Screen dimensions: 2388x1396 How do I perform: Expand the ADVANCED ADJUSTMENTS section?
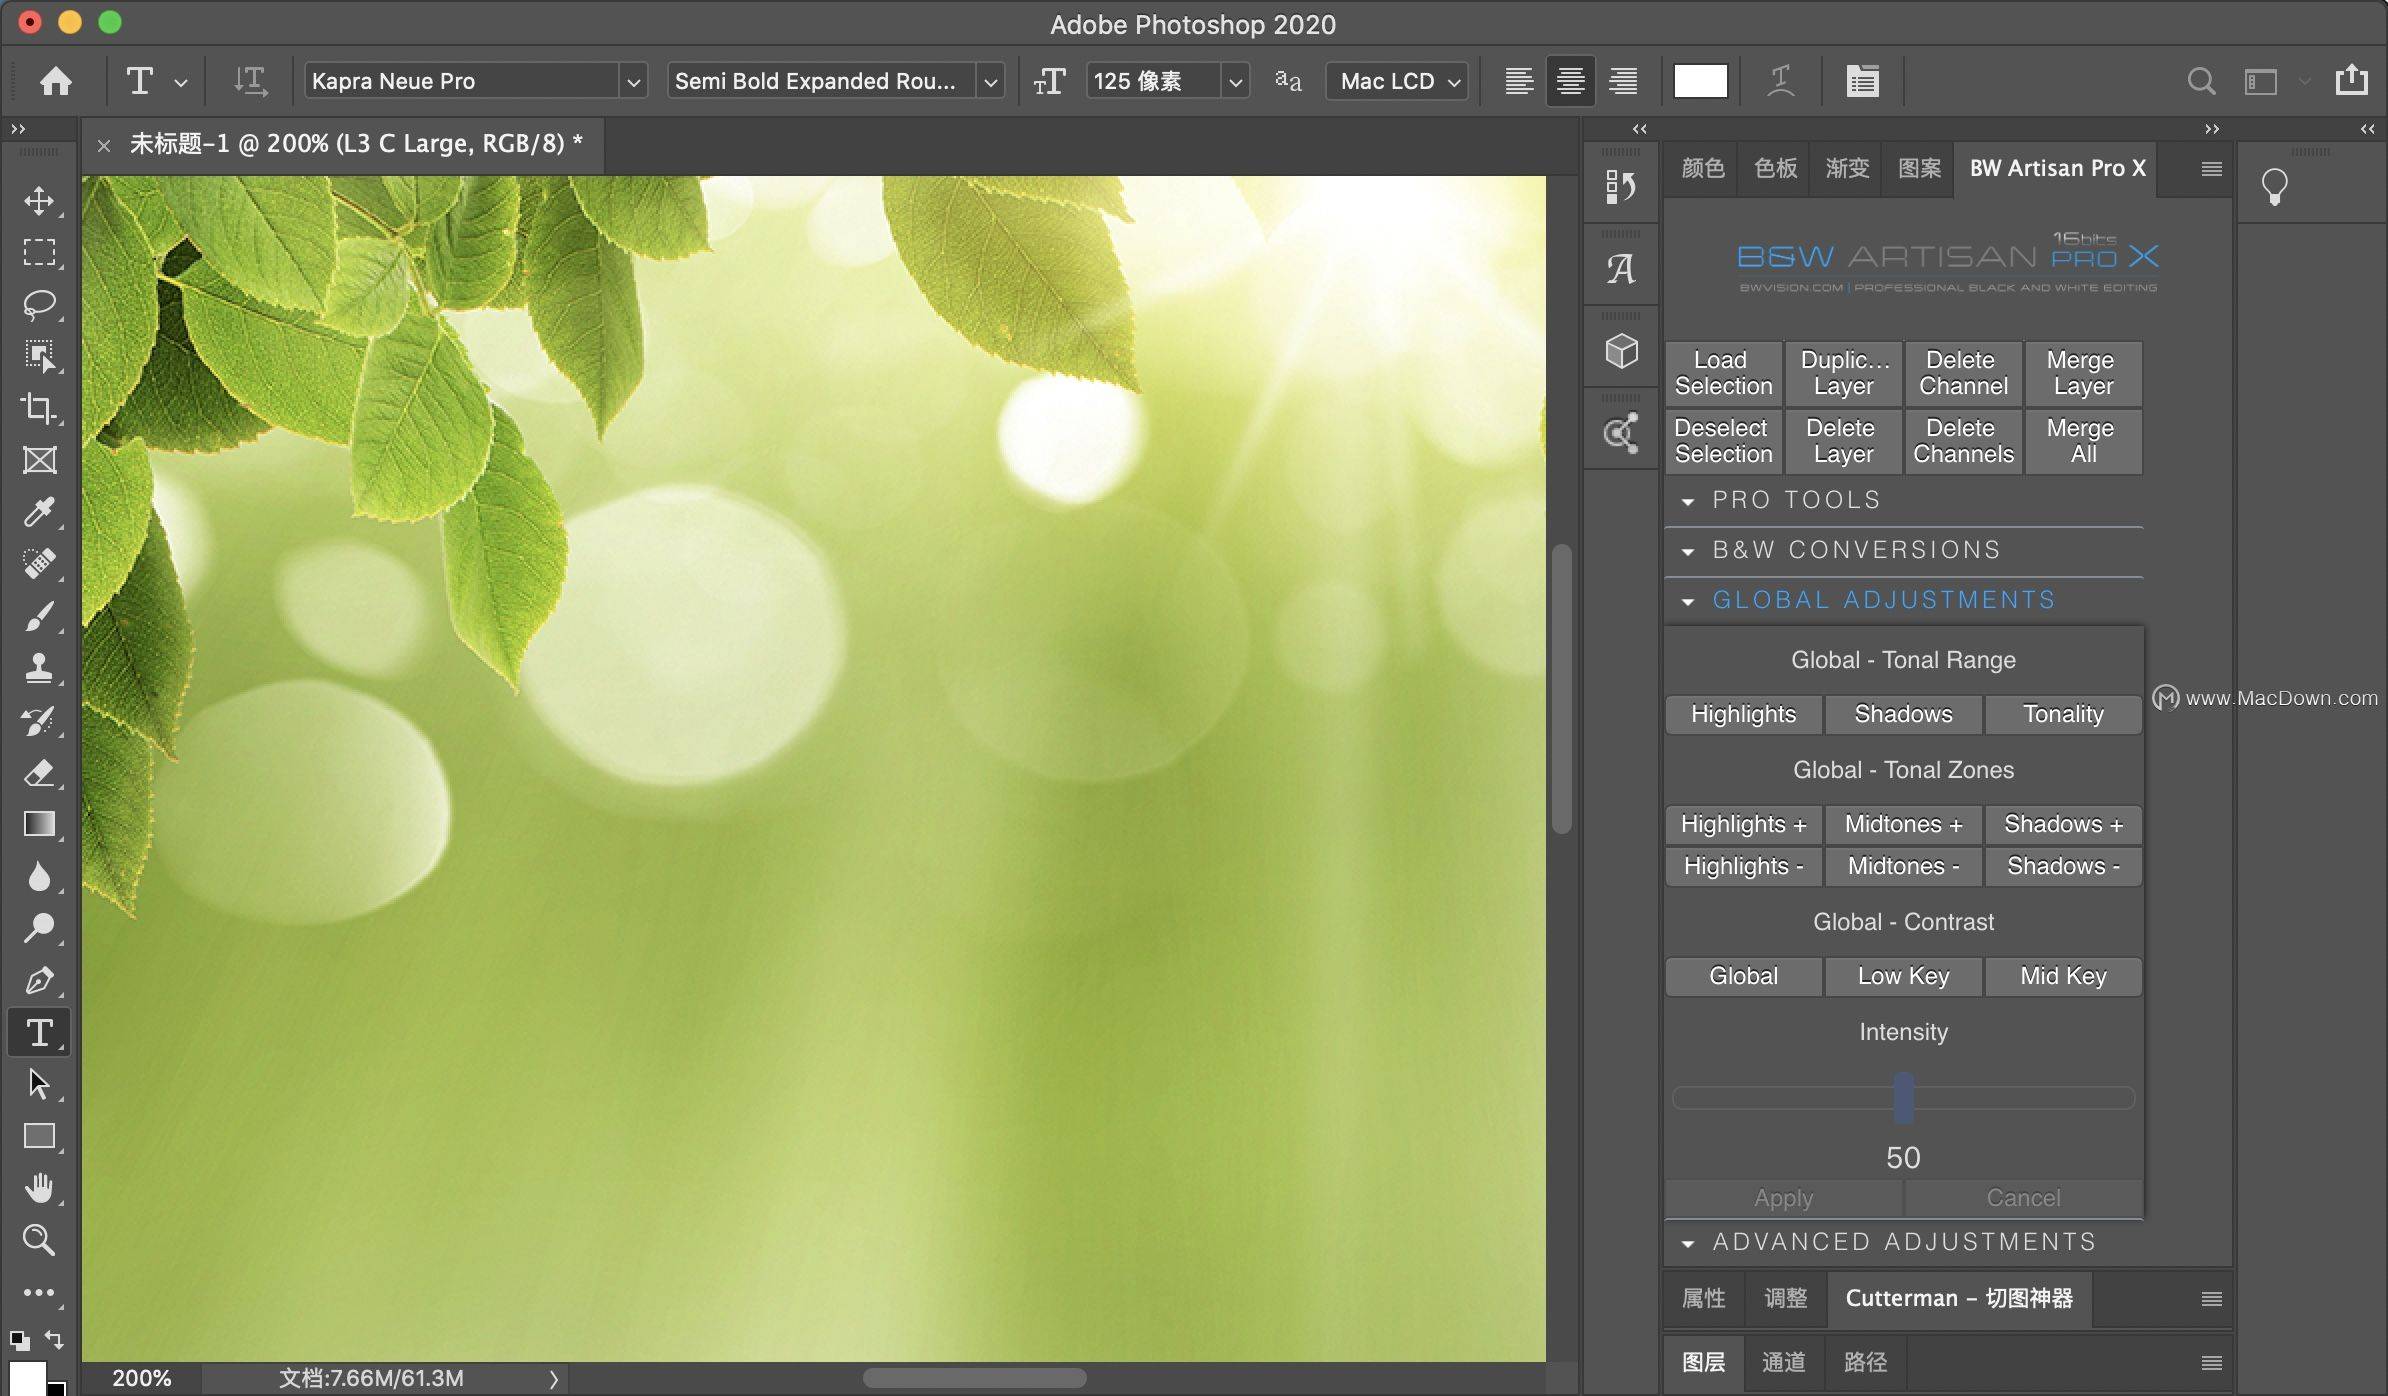1688,1243
